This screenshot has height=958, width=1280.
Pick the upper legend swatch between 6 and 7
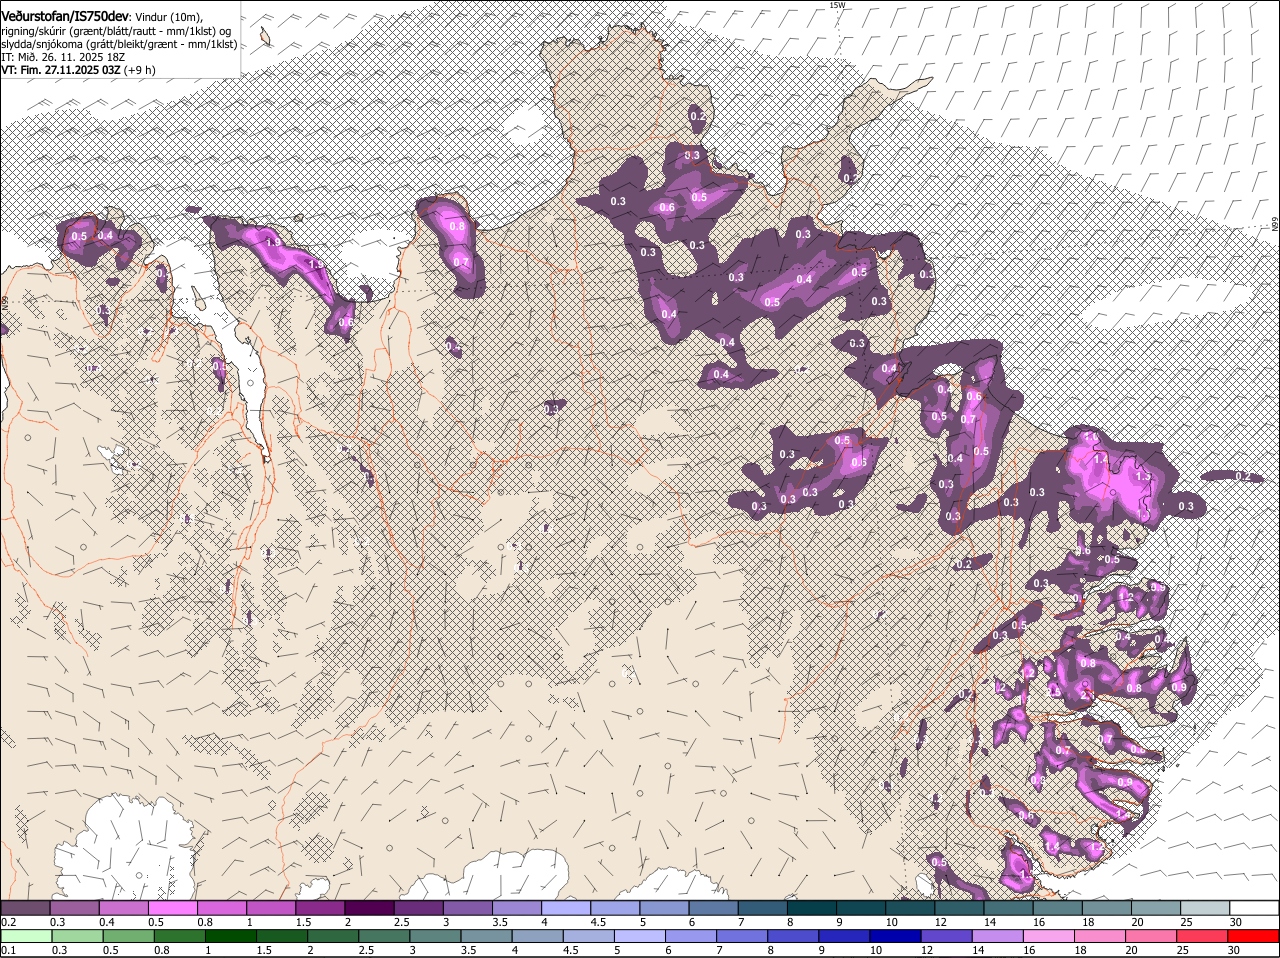click(x=712, y=908)
